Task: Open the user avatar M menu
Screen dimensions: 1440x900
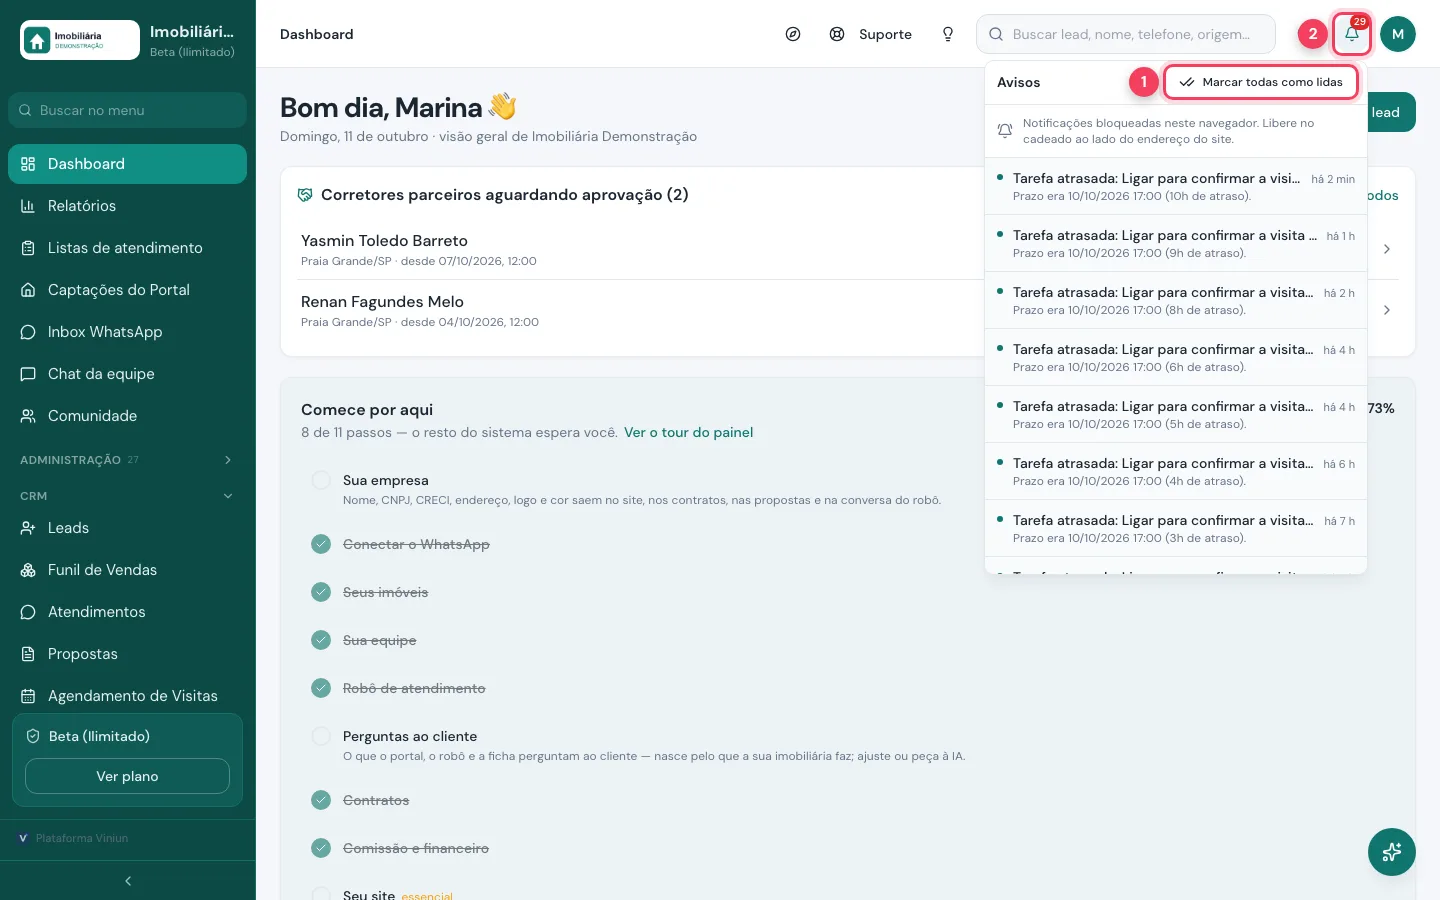Action: [x=1398, y=34]
